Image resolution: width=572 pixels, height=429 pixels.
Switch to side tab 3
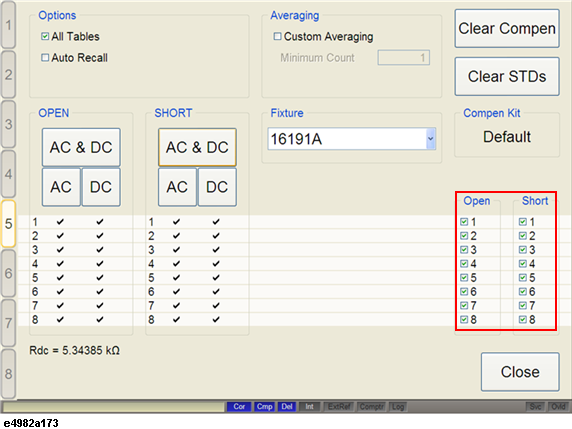pyautogui.click(x=8, y=124)
